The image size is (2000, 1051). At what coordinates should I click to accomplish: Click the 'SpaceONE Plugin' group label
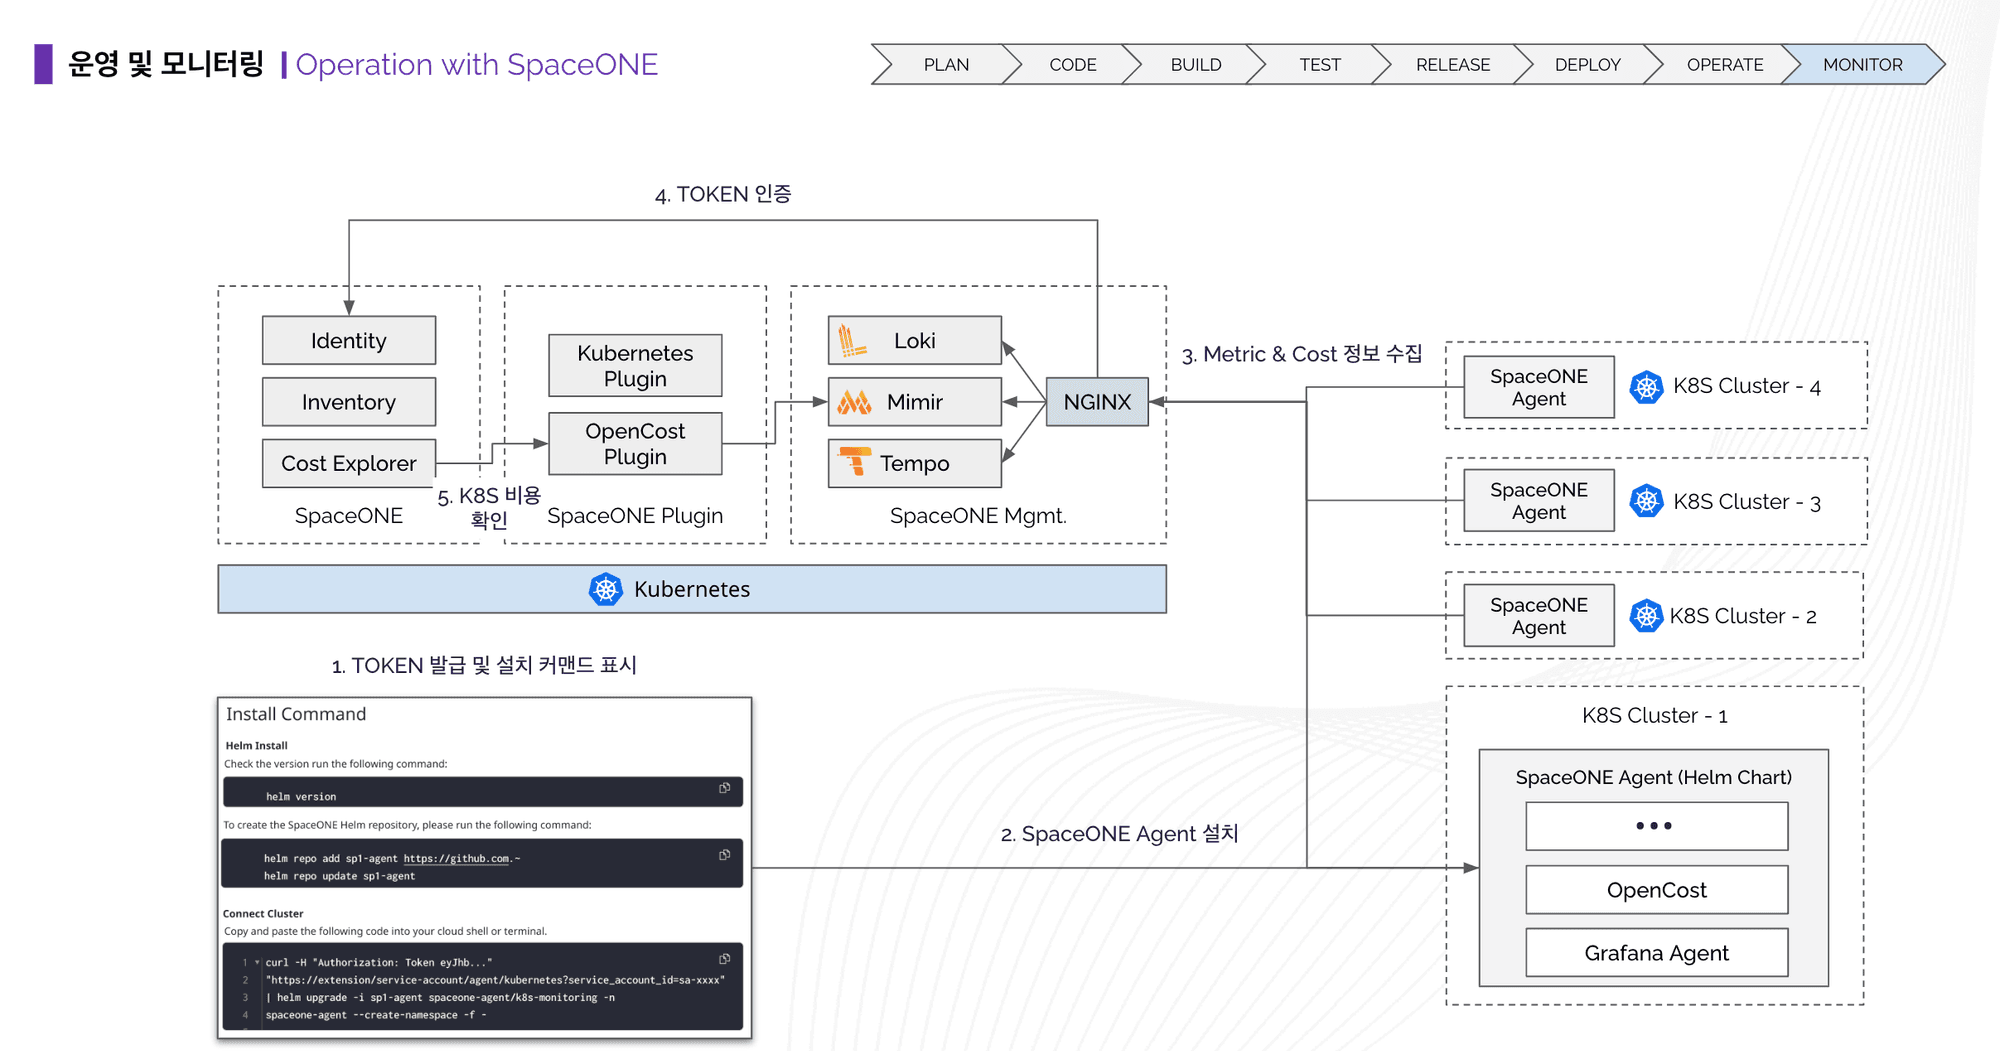click(635, 516)
